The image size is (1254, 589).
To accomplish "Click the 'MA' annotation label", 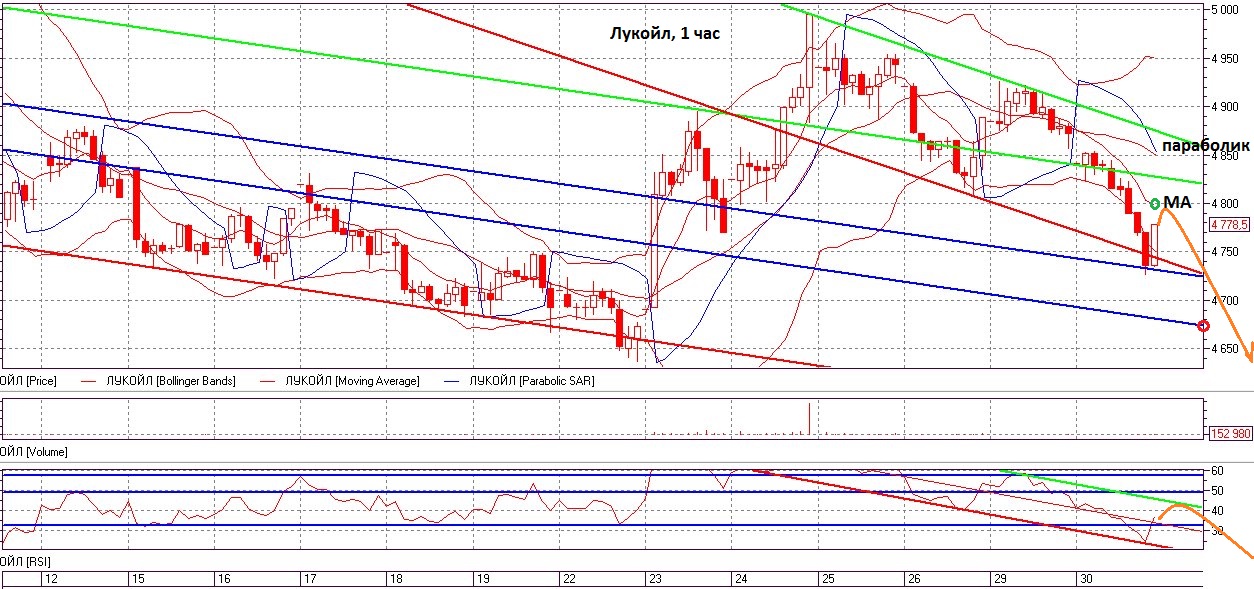I will click(x=1177, y=202).
